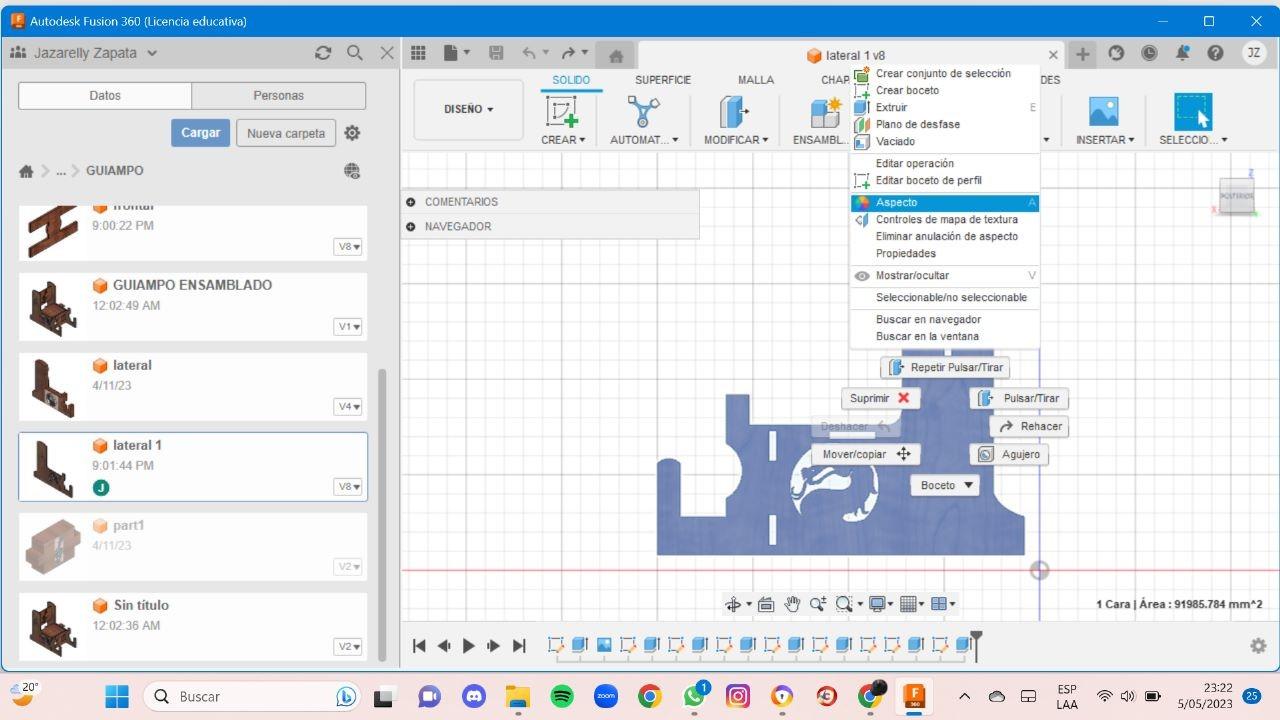This screenshot has height=720, width=1280.
Task: Choose Propiedades from the context menu
Action: pyautogui.click(x=944, y=254)
